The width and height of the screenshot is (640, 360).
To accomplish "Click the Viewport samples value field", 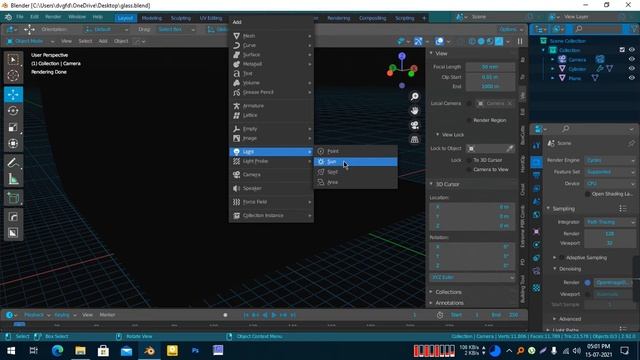I will [x=610, y=243].
